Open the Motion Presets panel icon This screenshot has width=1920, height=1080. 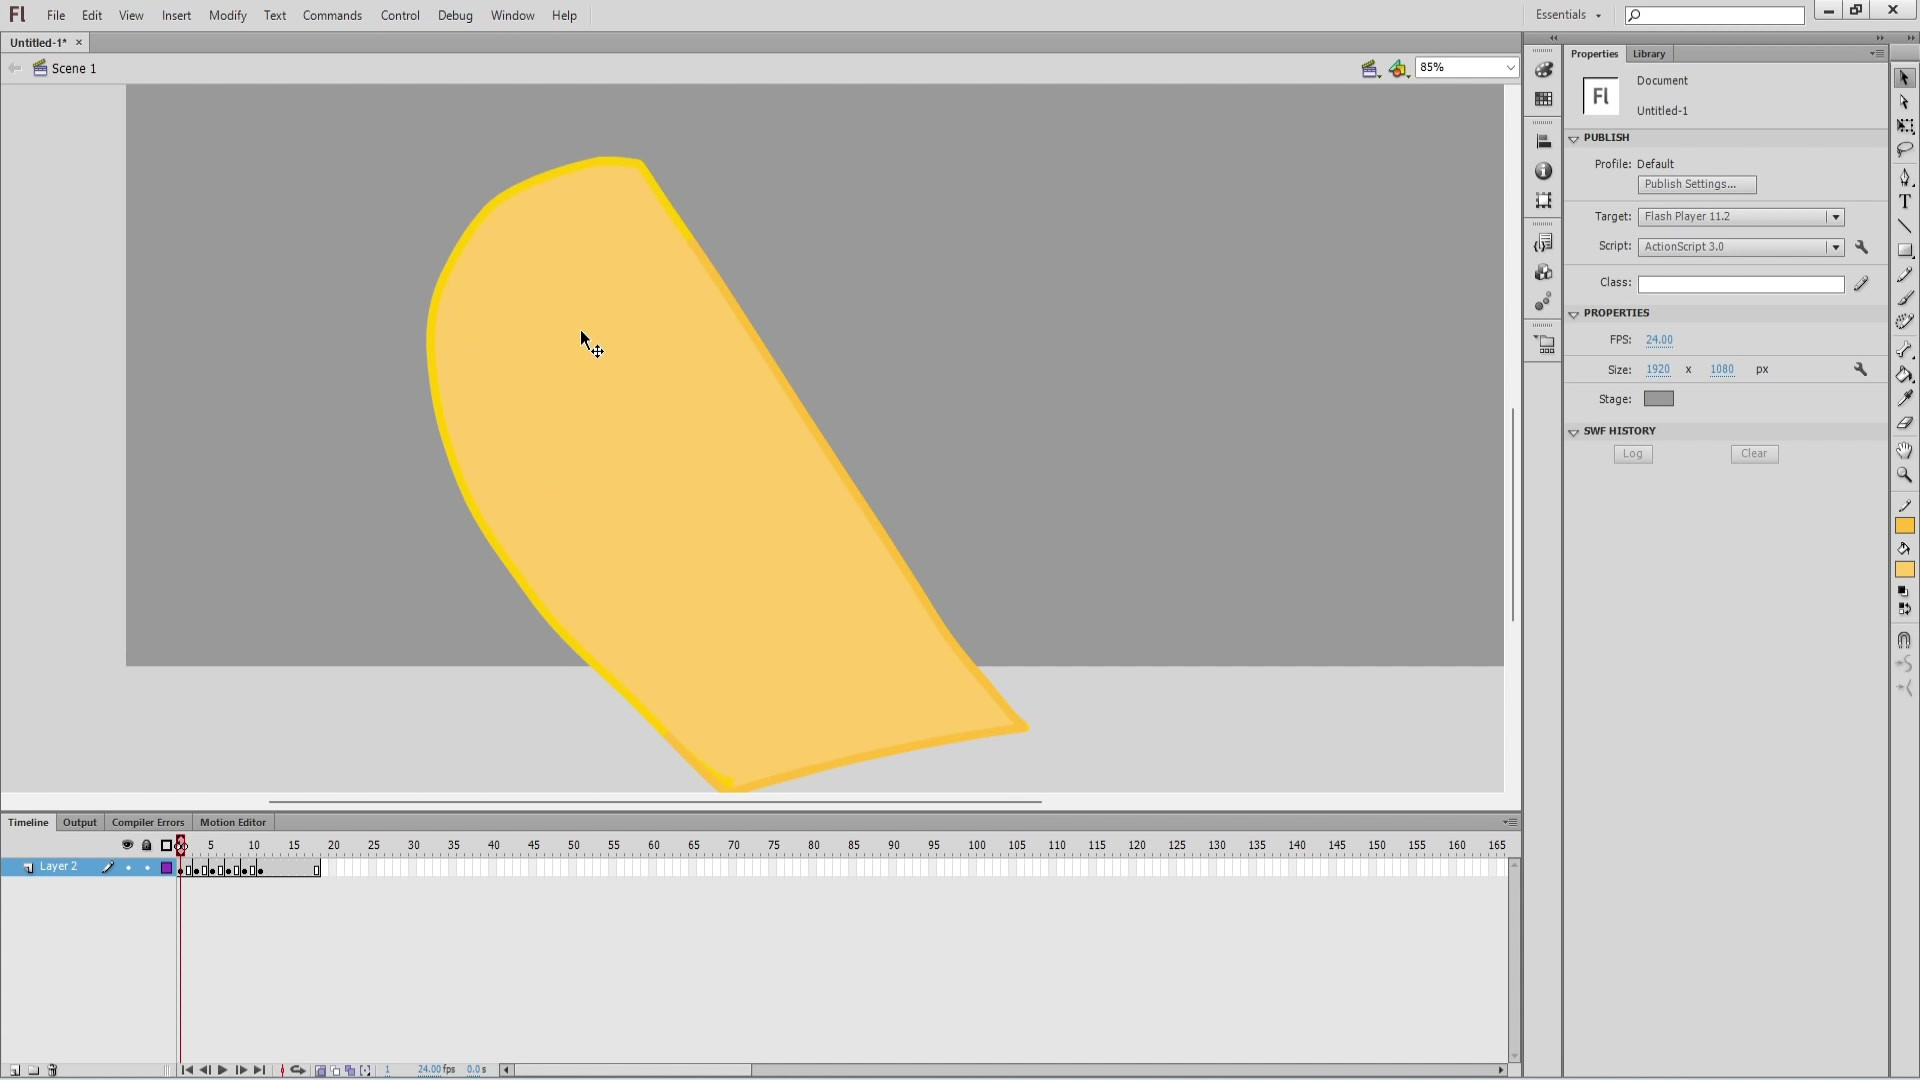tap(1544, 301)
